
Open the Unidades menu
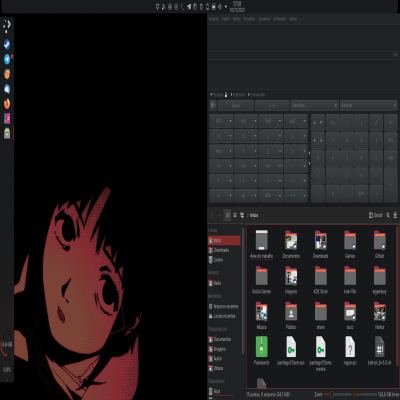click(279, 19)
